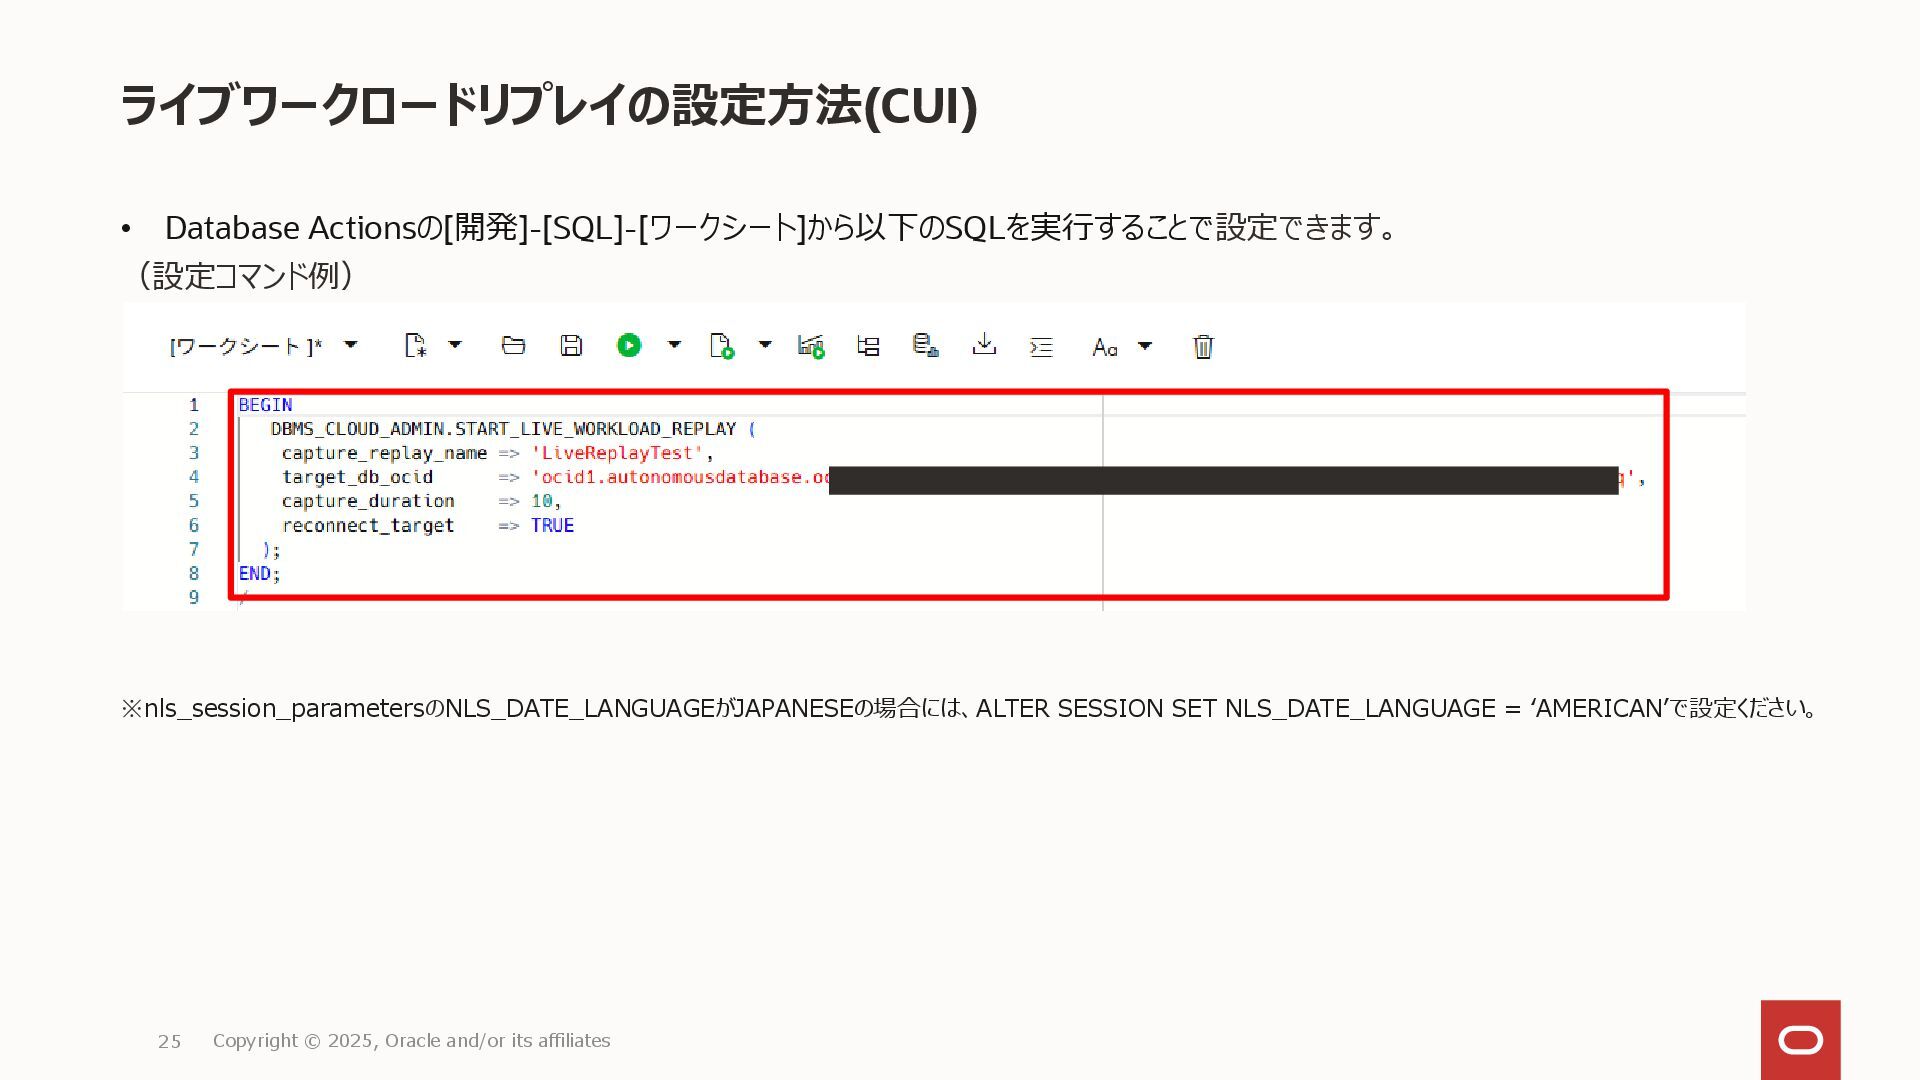1920x1080 pixels.
Task: Open dropdown arrow next to Run Statement
Action: 674,345
